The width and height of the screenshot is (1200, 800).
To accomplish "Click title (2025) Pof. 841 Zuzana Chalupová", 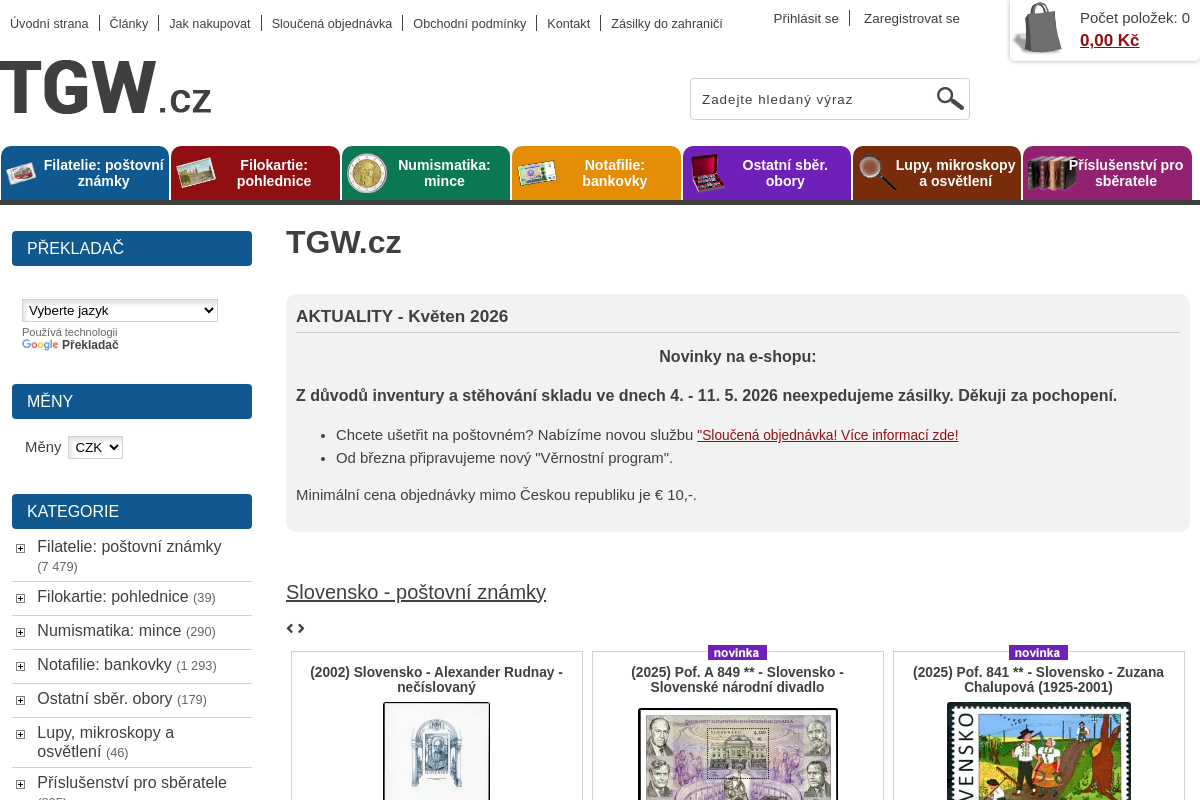I will [x=1039, y=680].
